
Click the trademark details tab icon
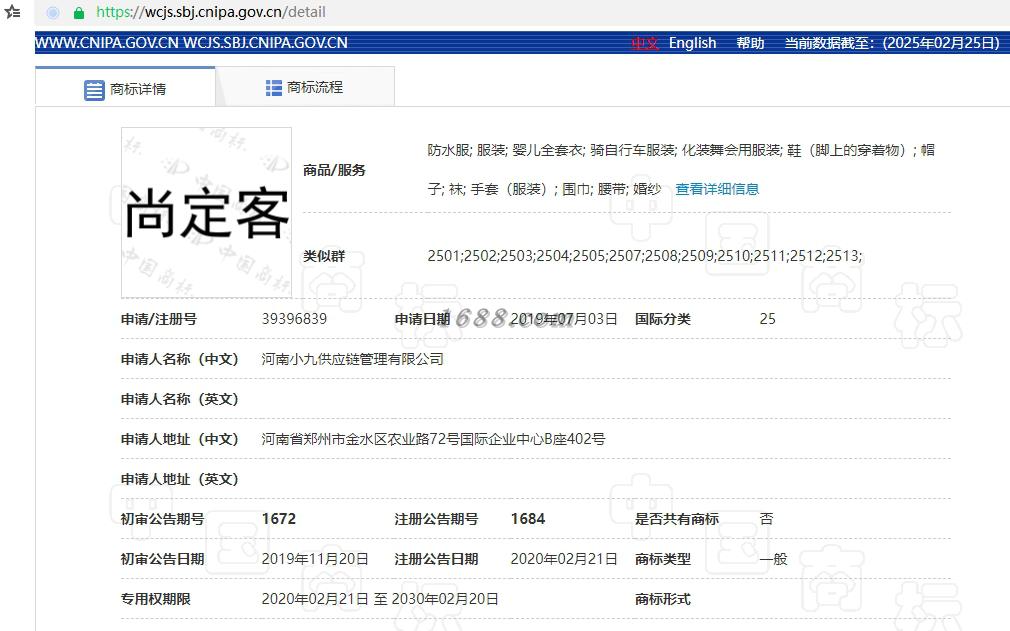pyautogui.click(x=94, y=89)
